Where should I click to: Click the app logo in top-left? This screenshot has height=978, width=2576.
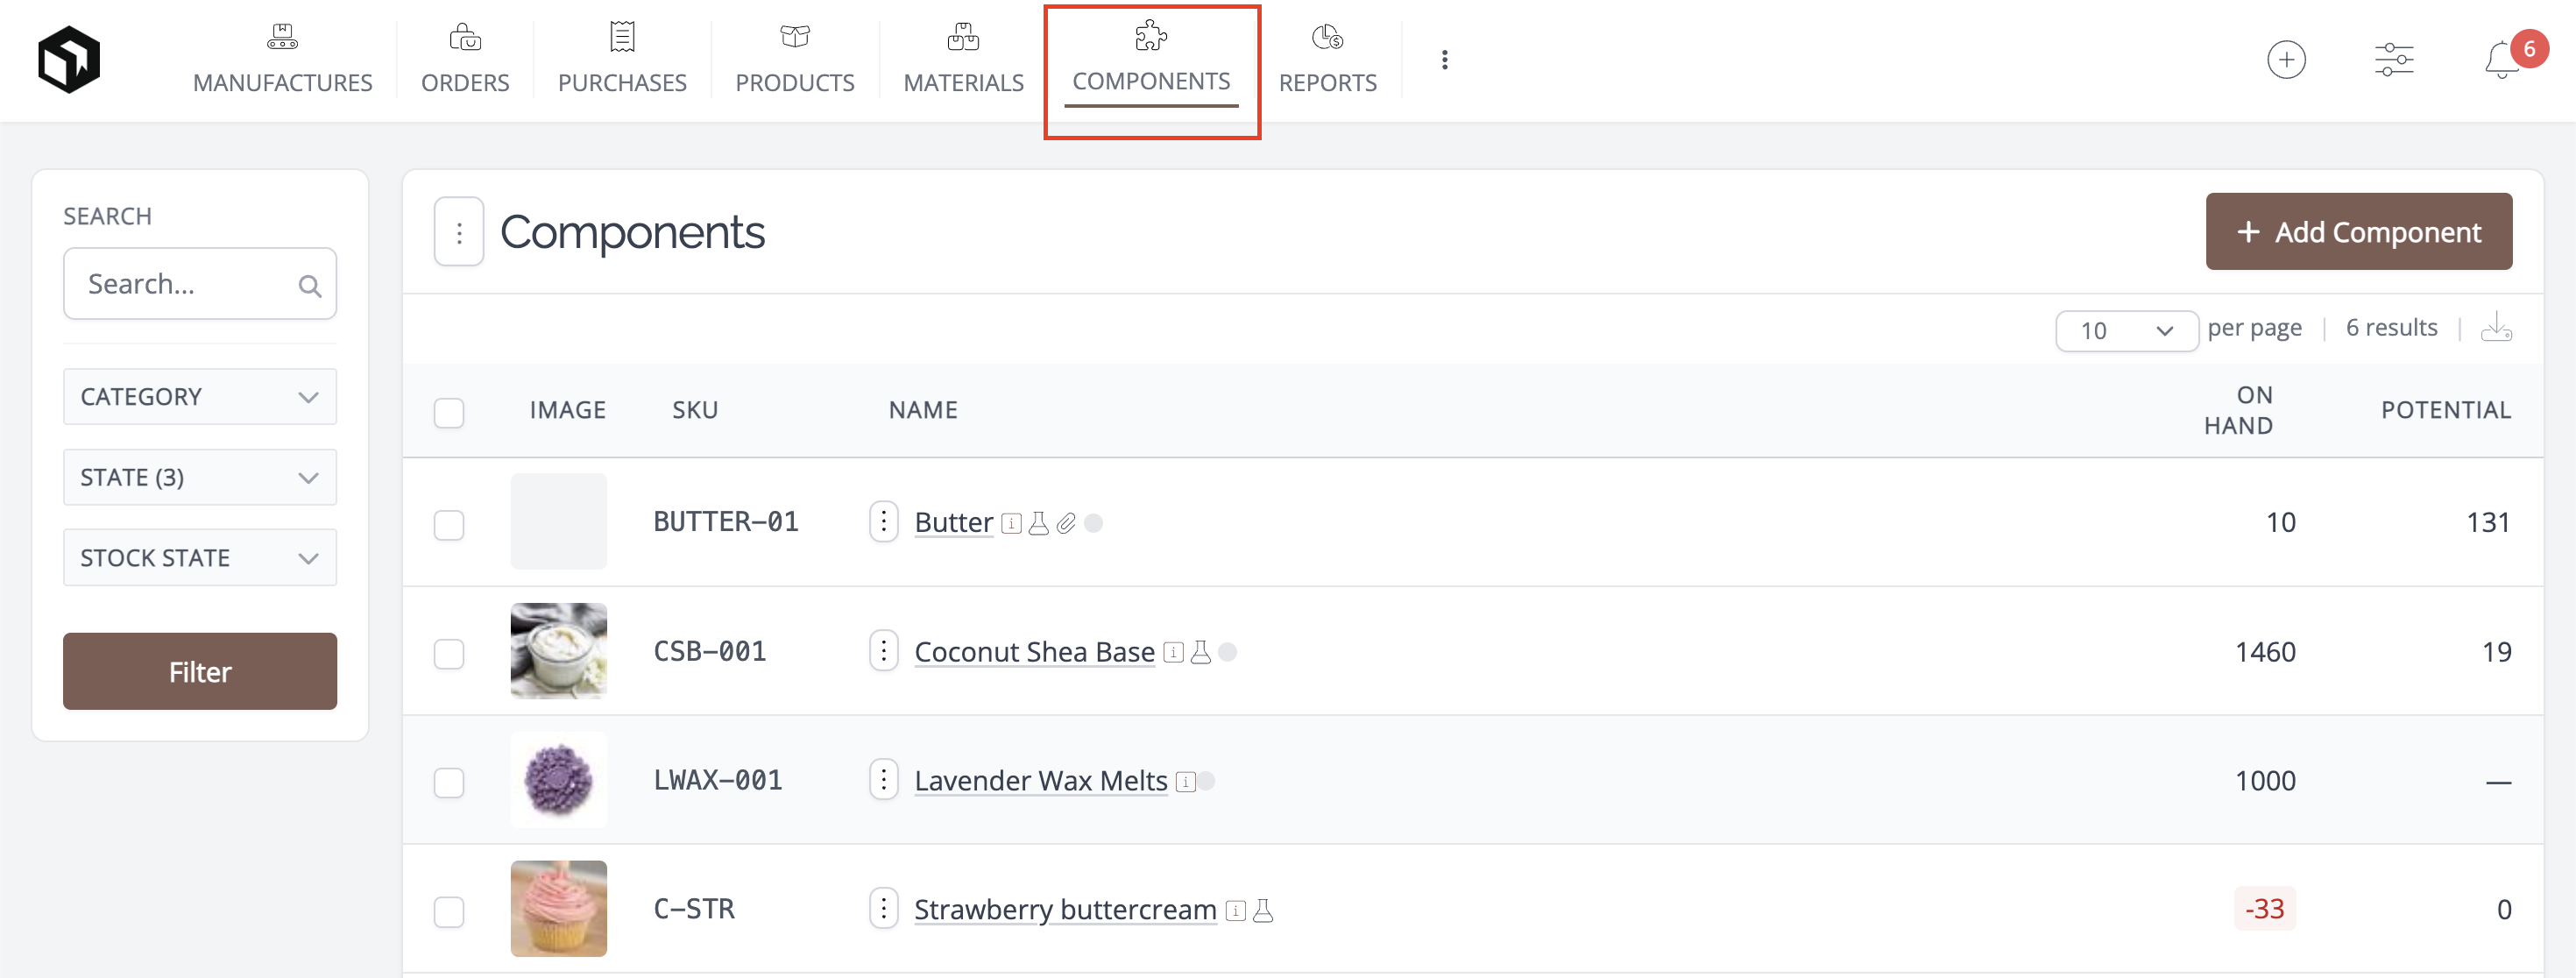(x=69, y=60)
